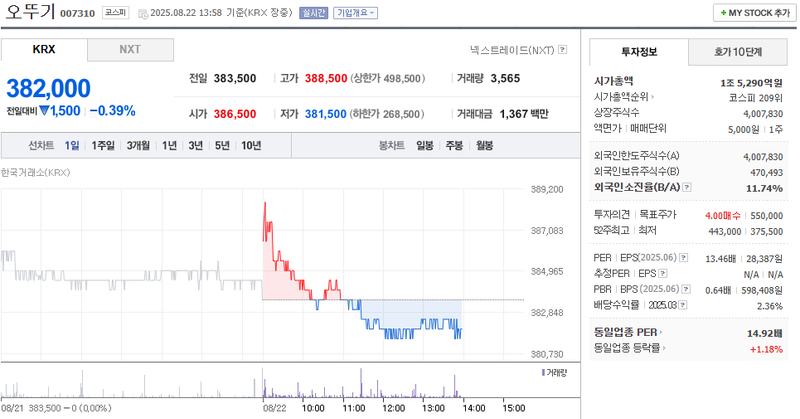This screenshot has height=419, width=800.
Task: Open help icon beside PER EPS(2025.06)
Action: click(x=683, y=258)
